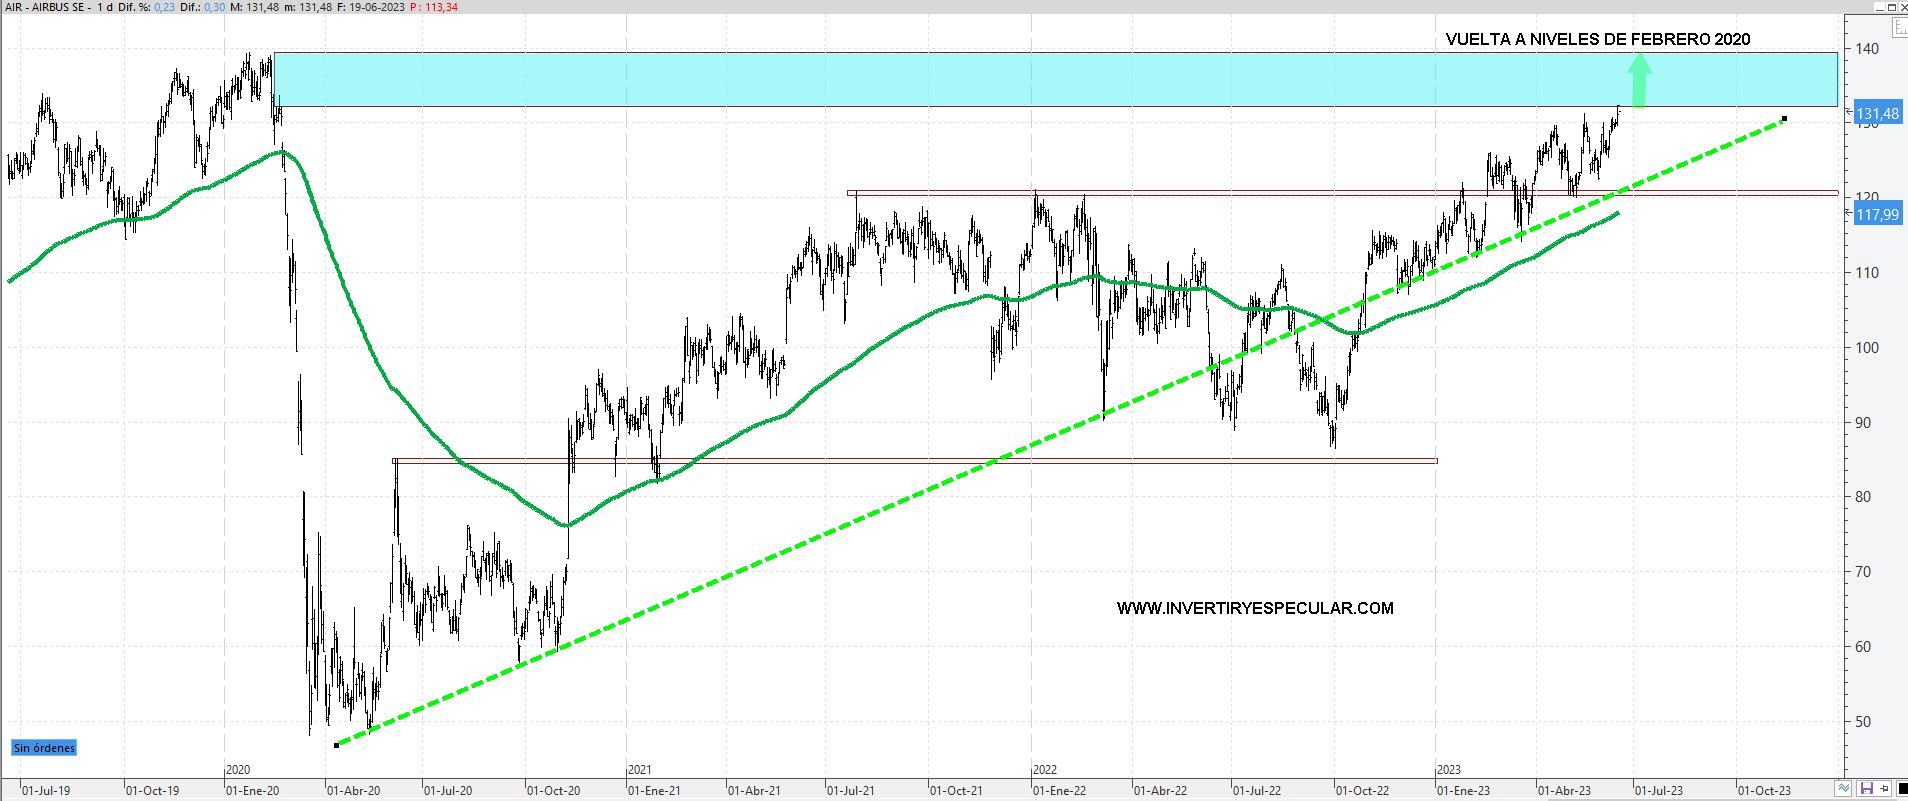Click the AIR - AIRBUS SE title text

[x=45, y=7]
